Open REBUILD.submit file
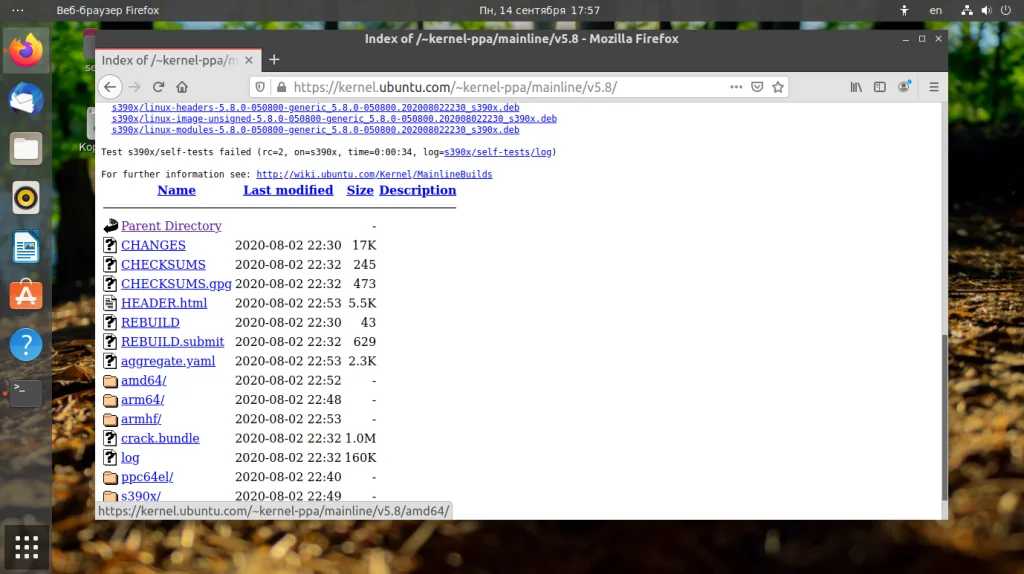This screenshot has width=1024, height=574. coord(172,342)
